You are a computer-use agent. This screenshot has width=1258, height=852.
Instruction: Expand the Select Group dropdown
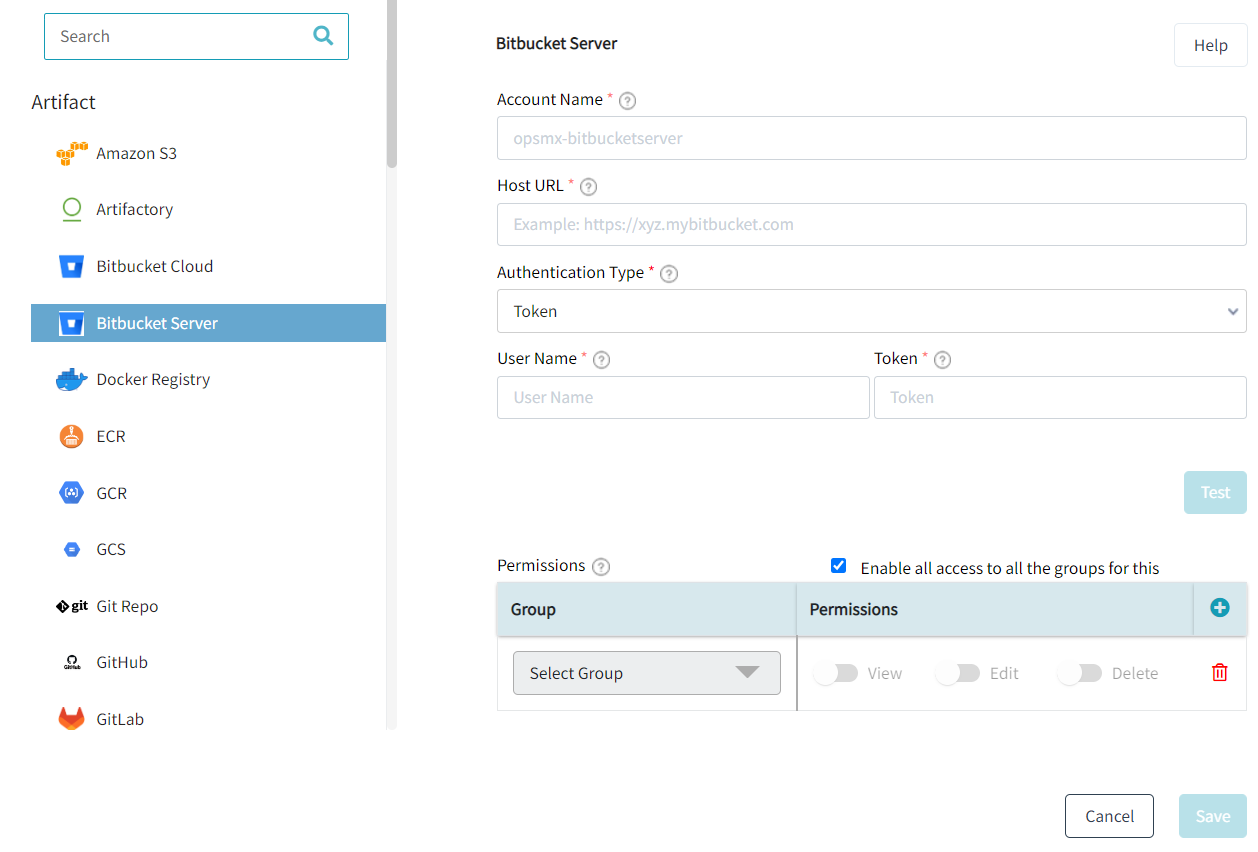pos(646,673)
